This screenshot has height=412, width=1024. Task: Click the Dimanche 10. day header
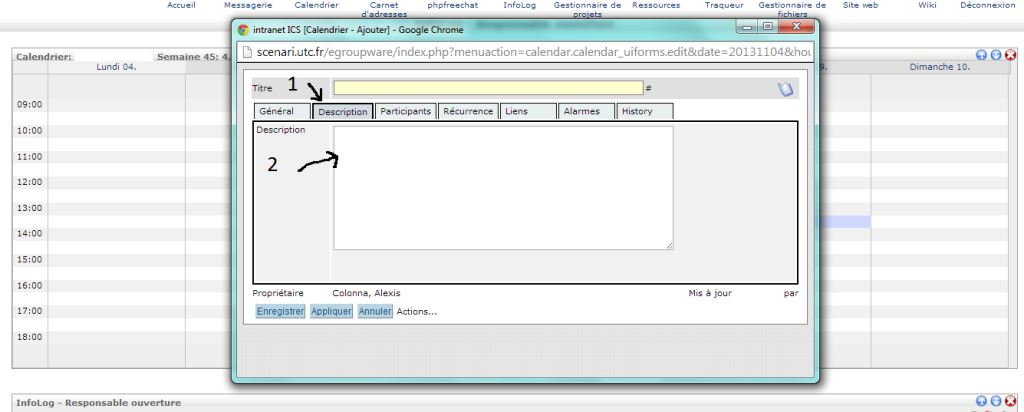coord(940,67)
